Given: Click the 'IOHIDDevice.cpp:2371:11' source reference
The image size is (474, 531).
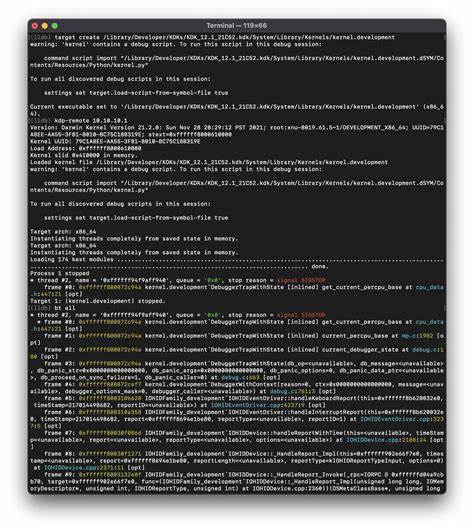Looking at the screenshot, I should [x=84, y=468].
